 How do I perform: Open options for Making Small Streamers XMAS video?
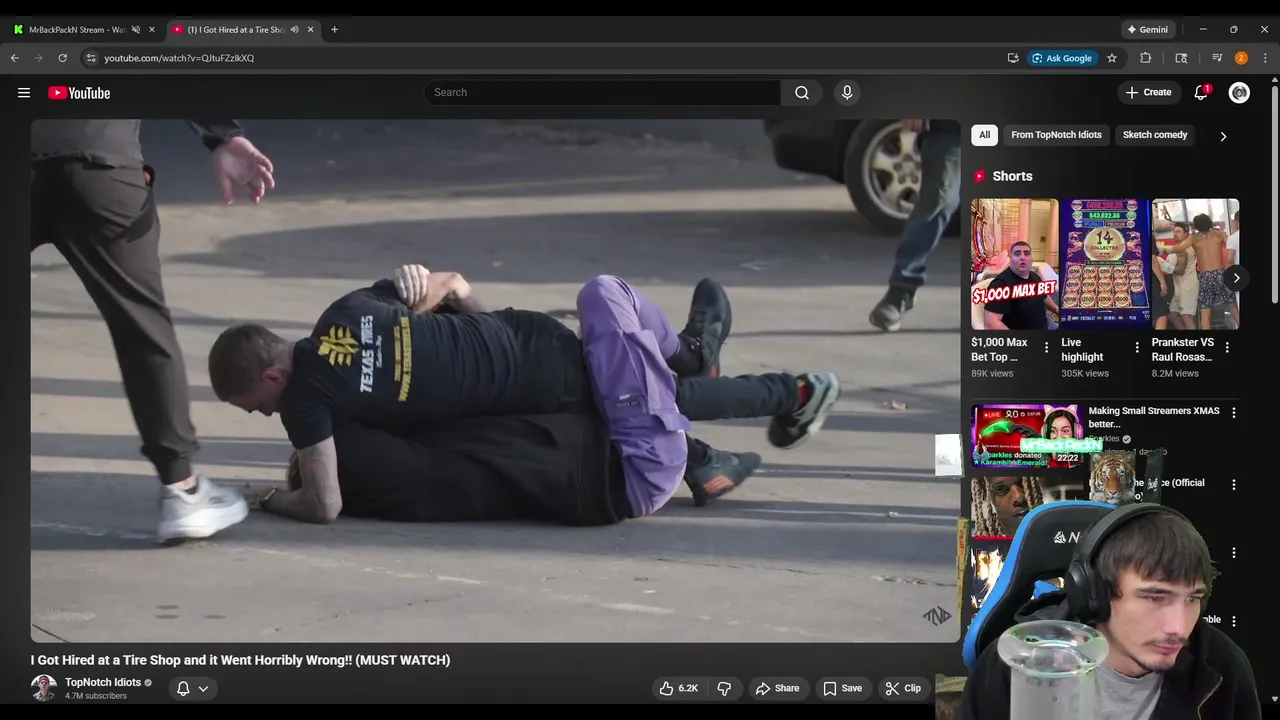[1233, 413]
